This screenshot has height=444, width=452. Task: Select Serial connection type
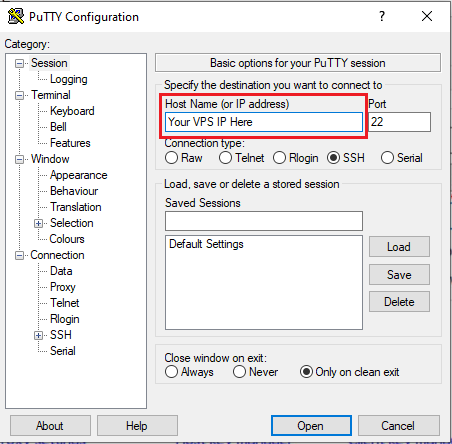click(x=387, y=158)
